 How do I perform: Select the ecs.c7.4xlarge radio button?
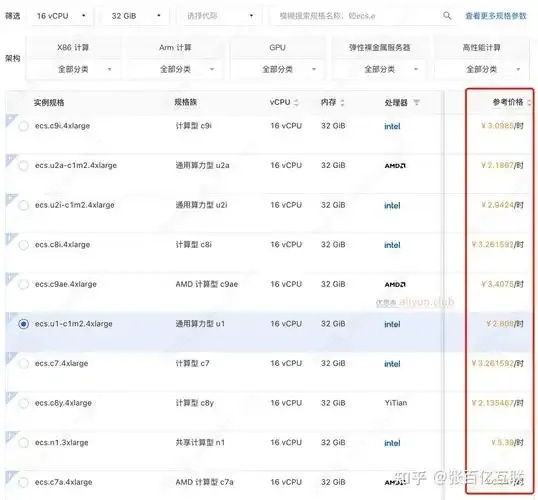tap(23, 363)
